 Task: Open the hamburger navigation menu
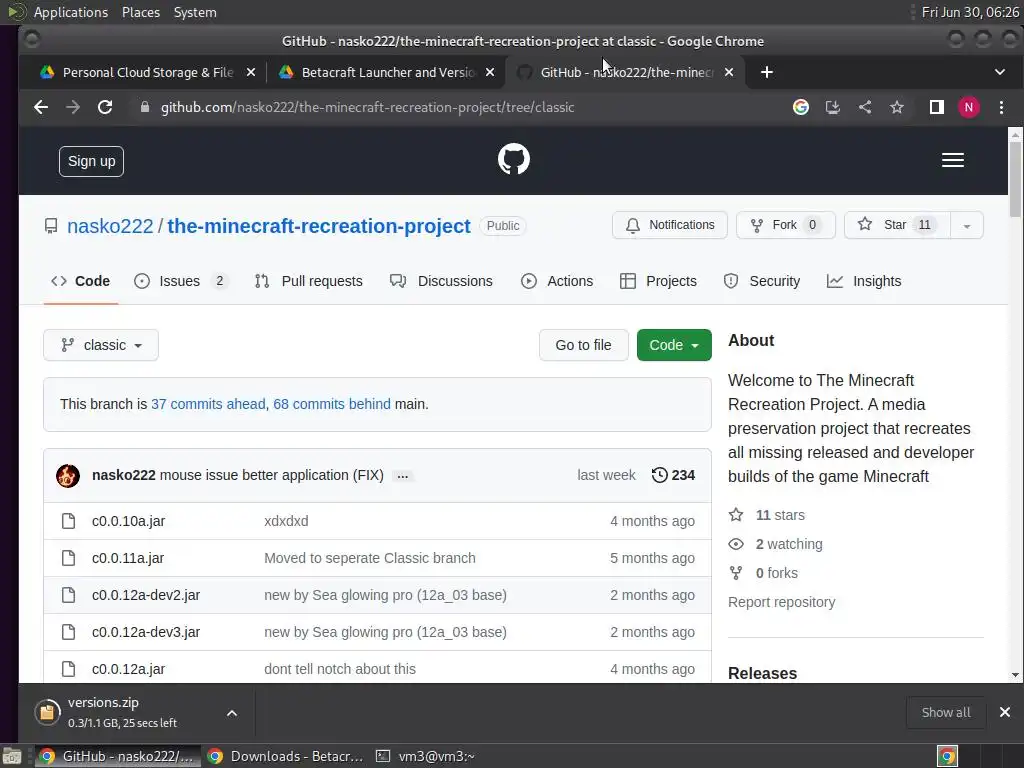click(953, 160)
